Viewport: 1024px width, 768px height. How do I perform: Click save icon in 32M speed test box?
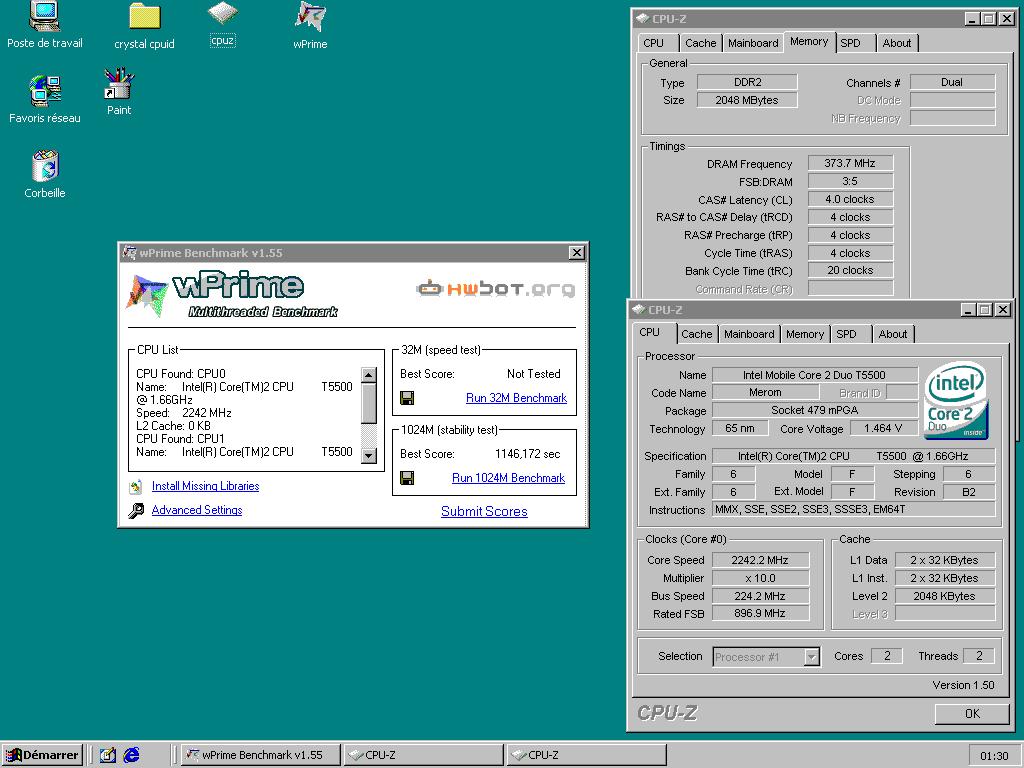(407, 398)
